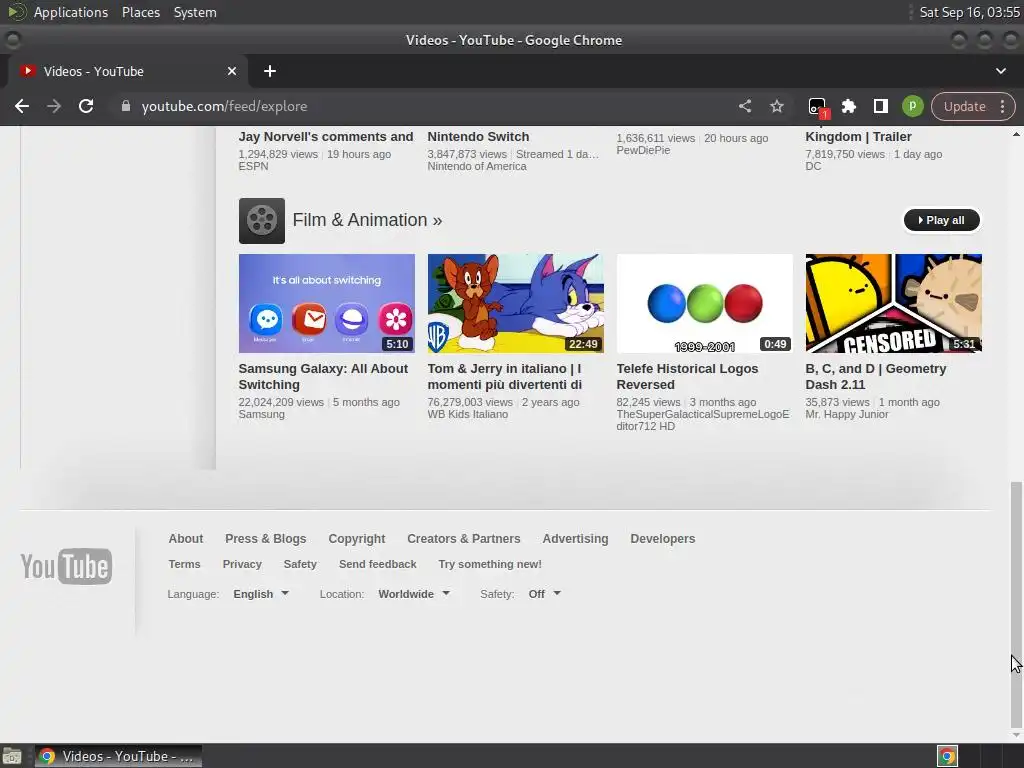
Task: Toggle the Chrome side panel icon
Action: (x=880, y=106)
